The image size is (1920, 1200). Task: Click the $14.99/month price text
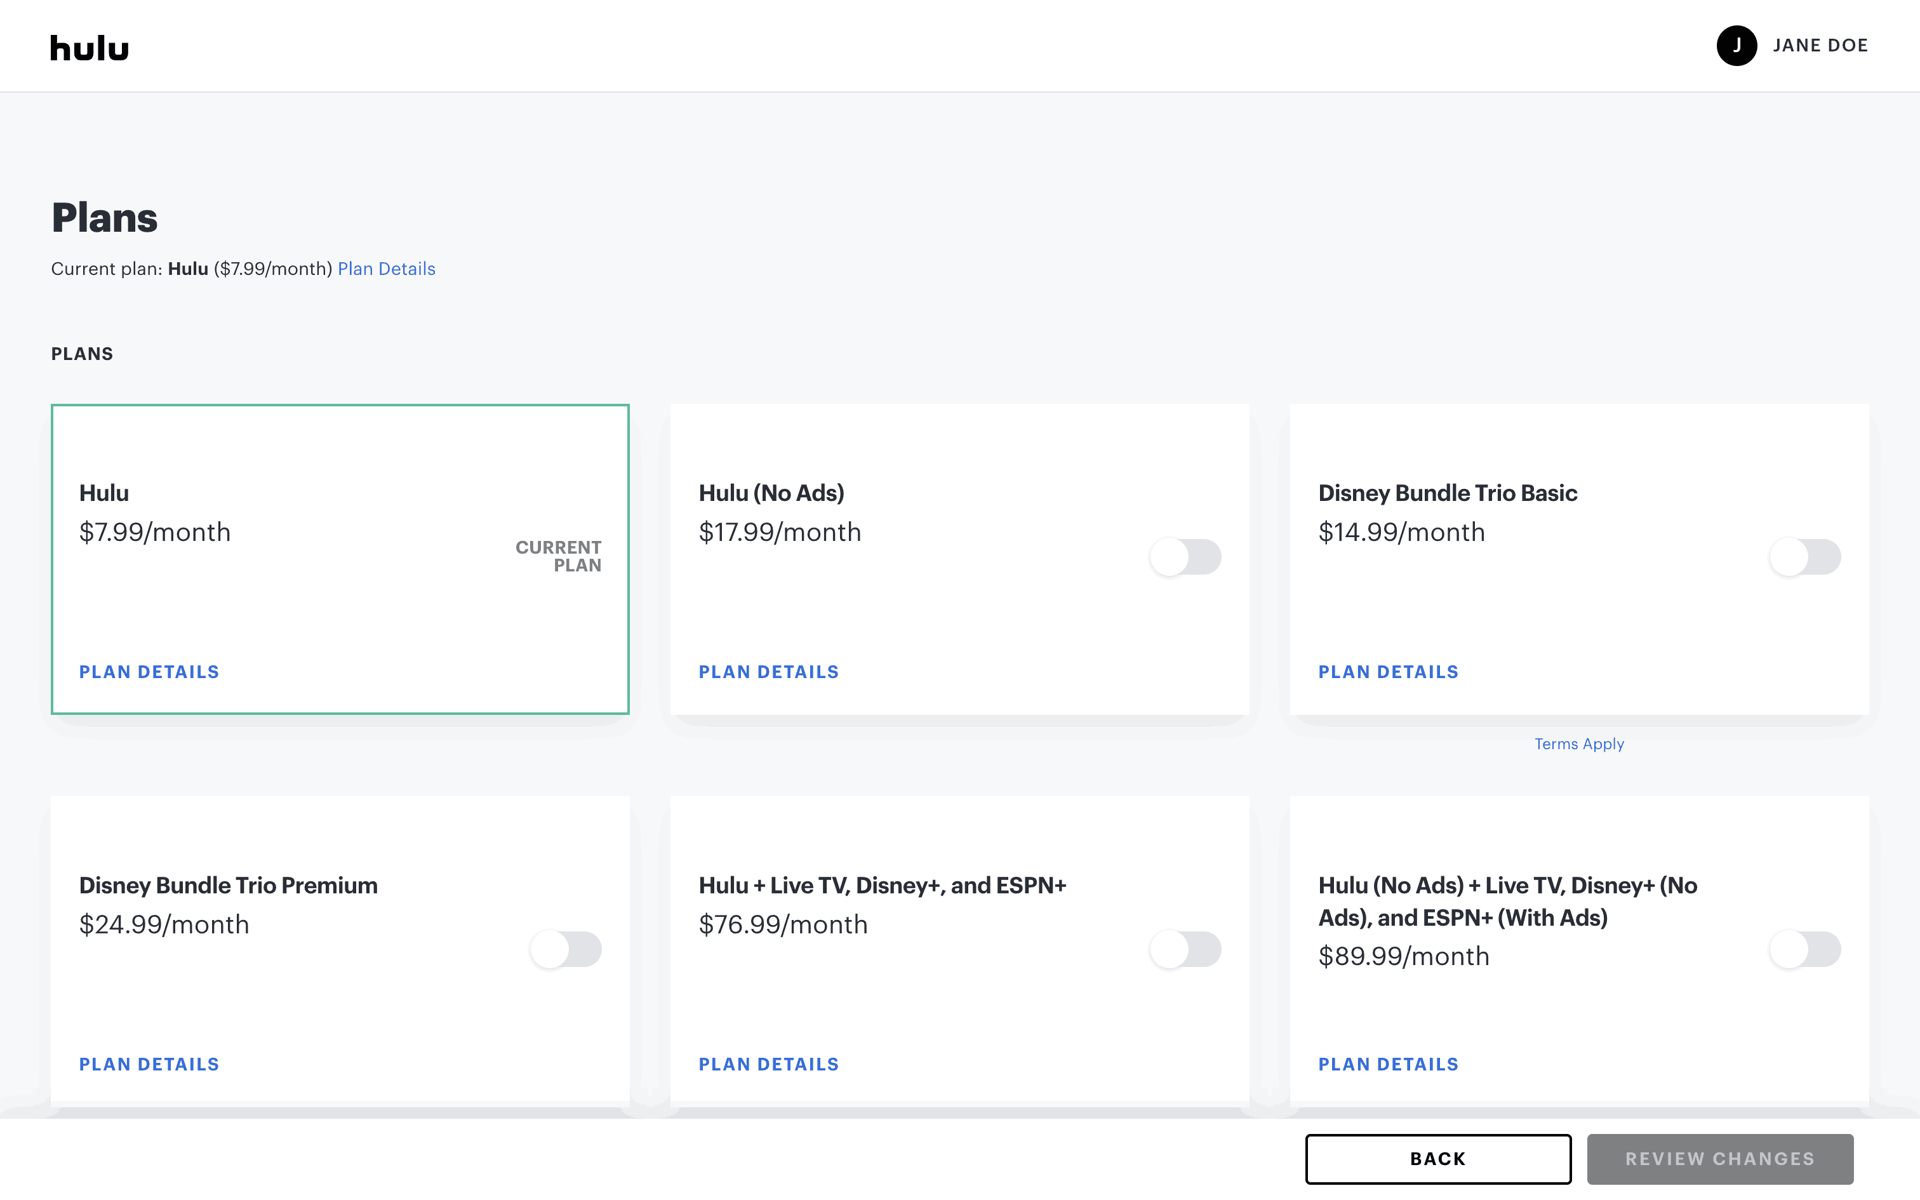[x=1401, y=533]
